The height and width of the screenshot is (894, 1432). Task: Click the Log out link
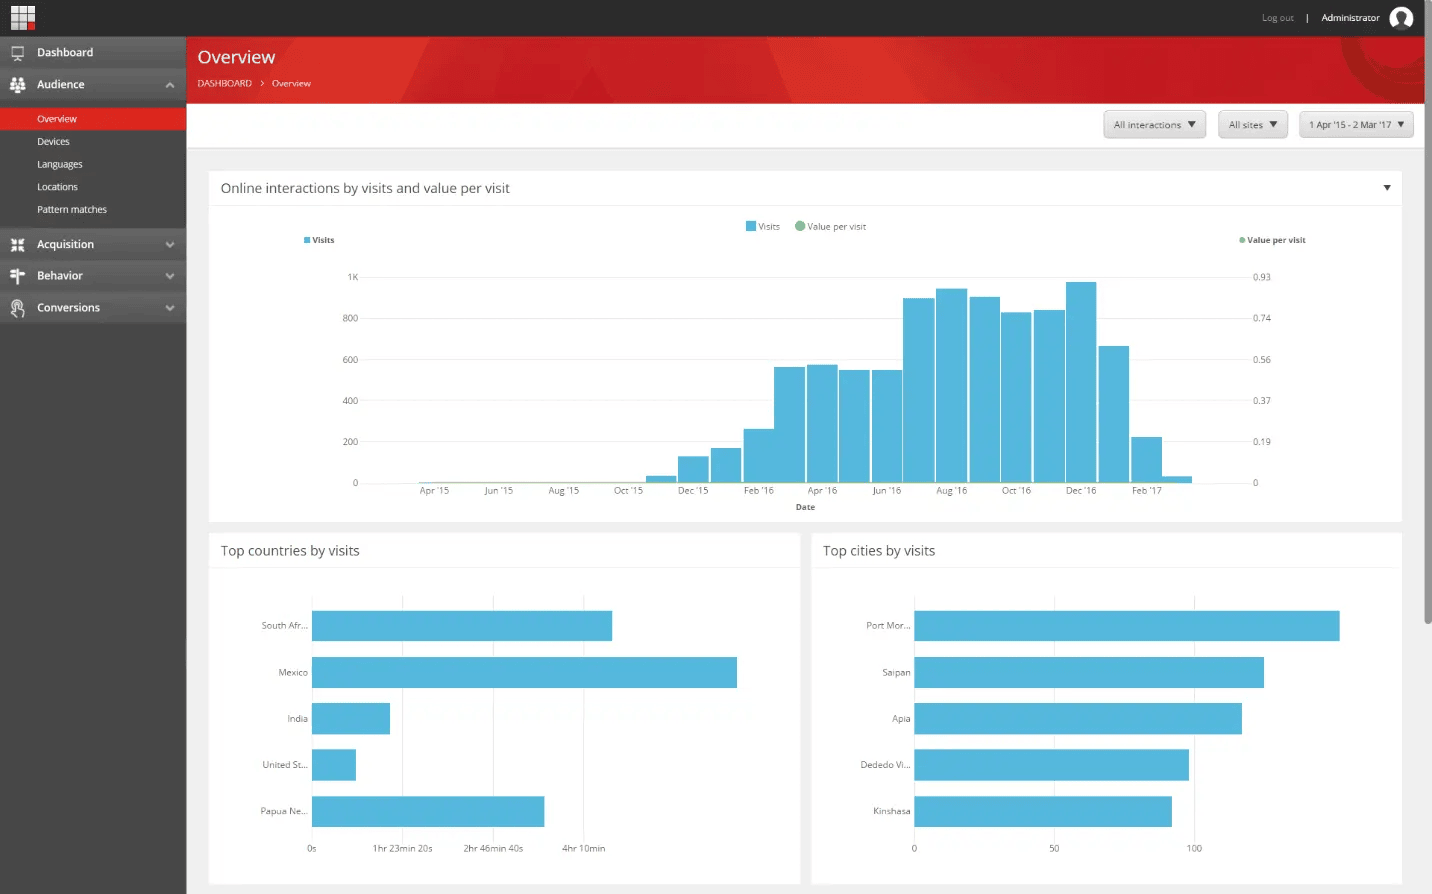pos(1277,17)
